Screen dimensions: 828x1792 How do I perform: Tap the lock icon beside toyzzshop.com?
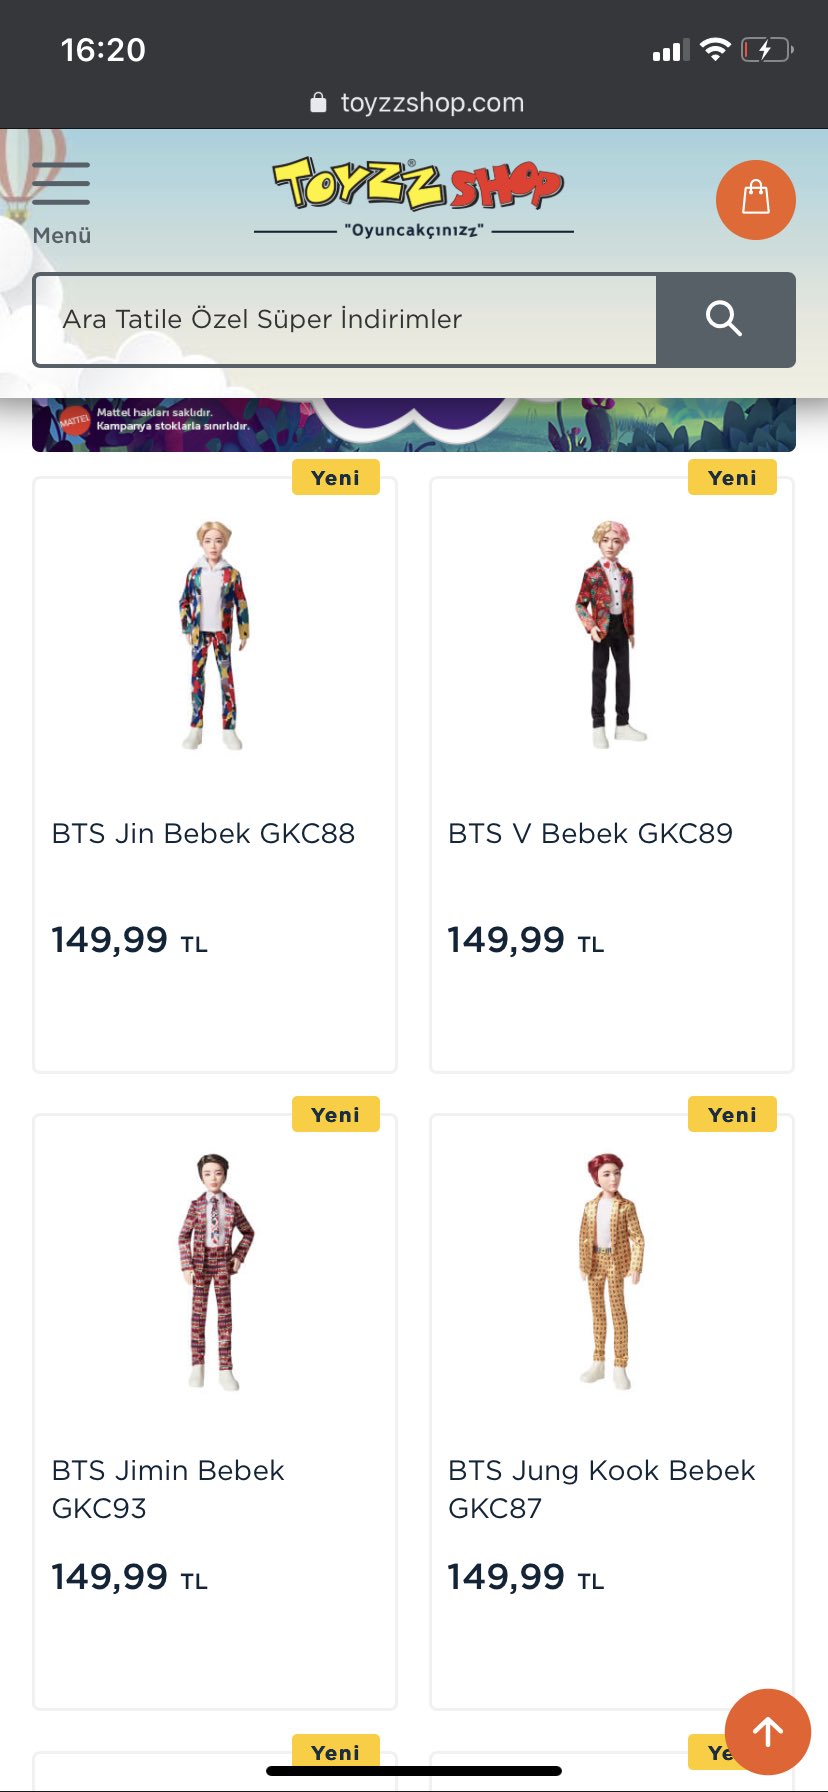coord(318,102)
